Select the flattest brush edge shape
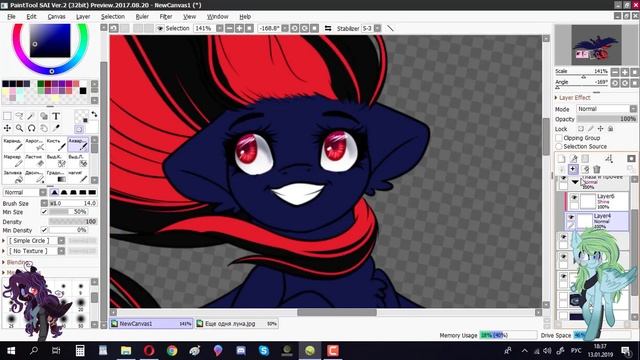The width and height of the screenshot is (640, 360). pyautogui.click(x=92, y=192)
